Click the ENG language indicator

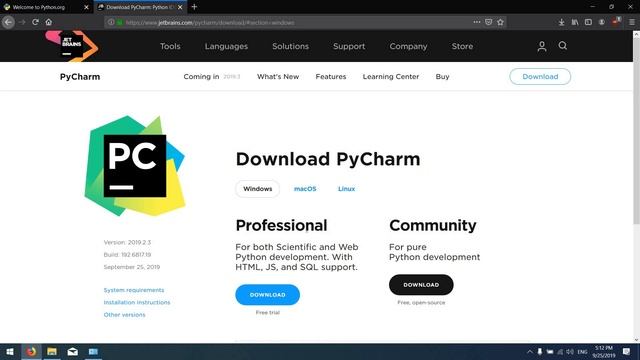pyautogui.click(x=582, y=352)
